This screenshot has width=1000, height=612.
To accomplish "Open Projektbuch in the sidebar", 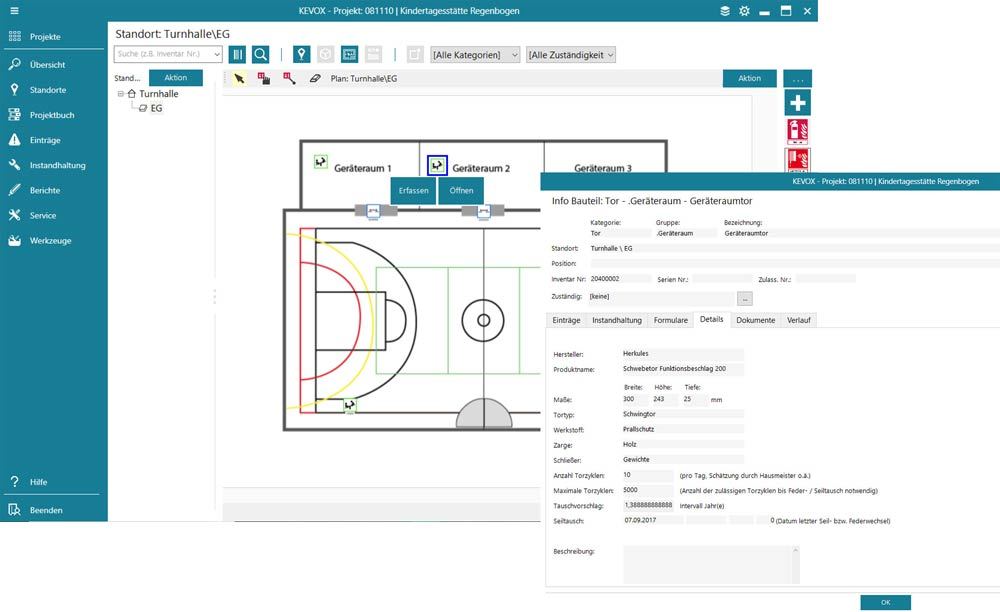I will pyautogui.click(x=52, y=115).
